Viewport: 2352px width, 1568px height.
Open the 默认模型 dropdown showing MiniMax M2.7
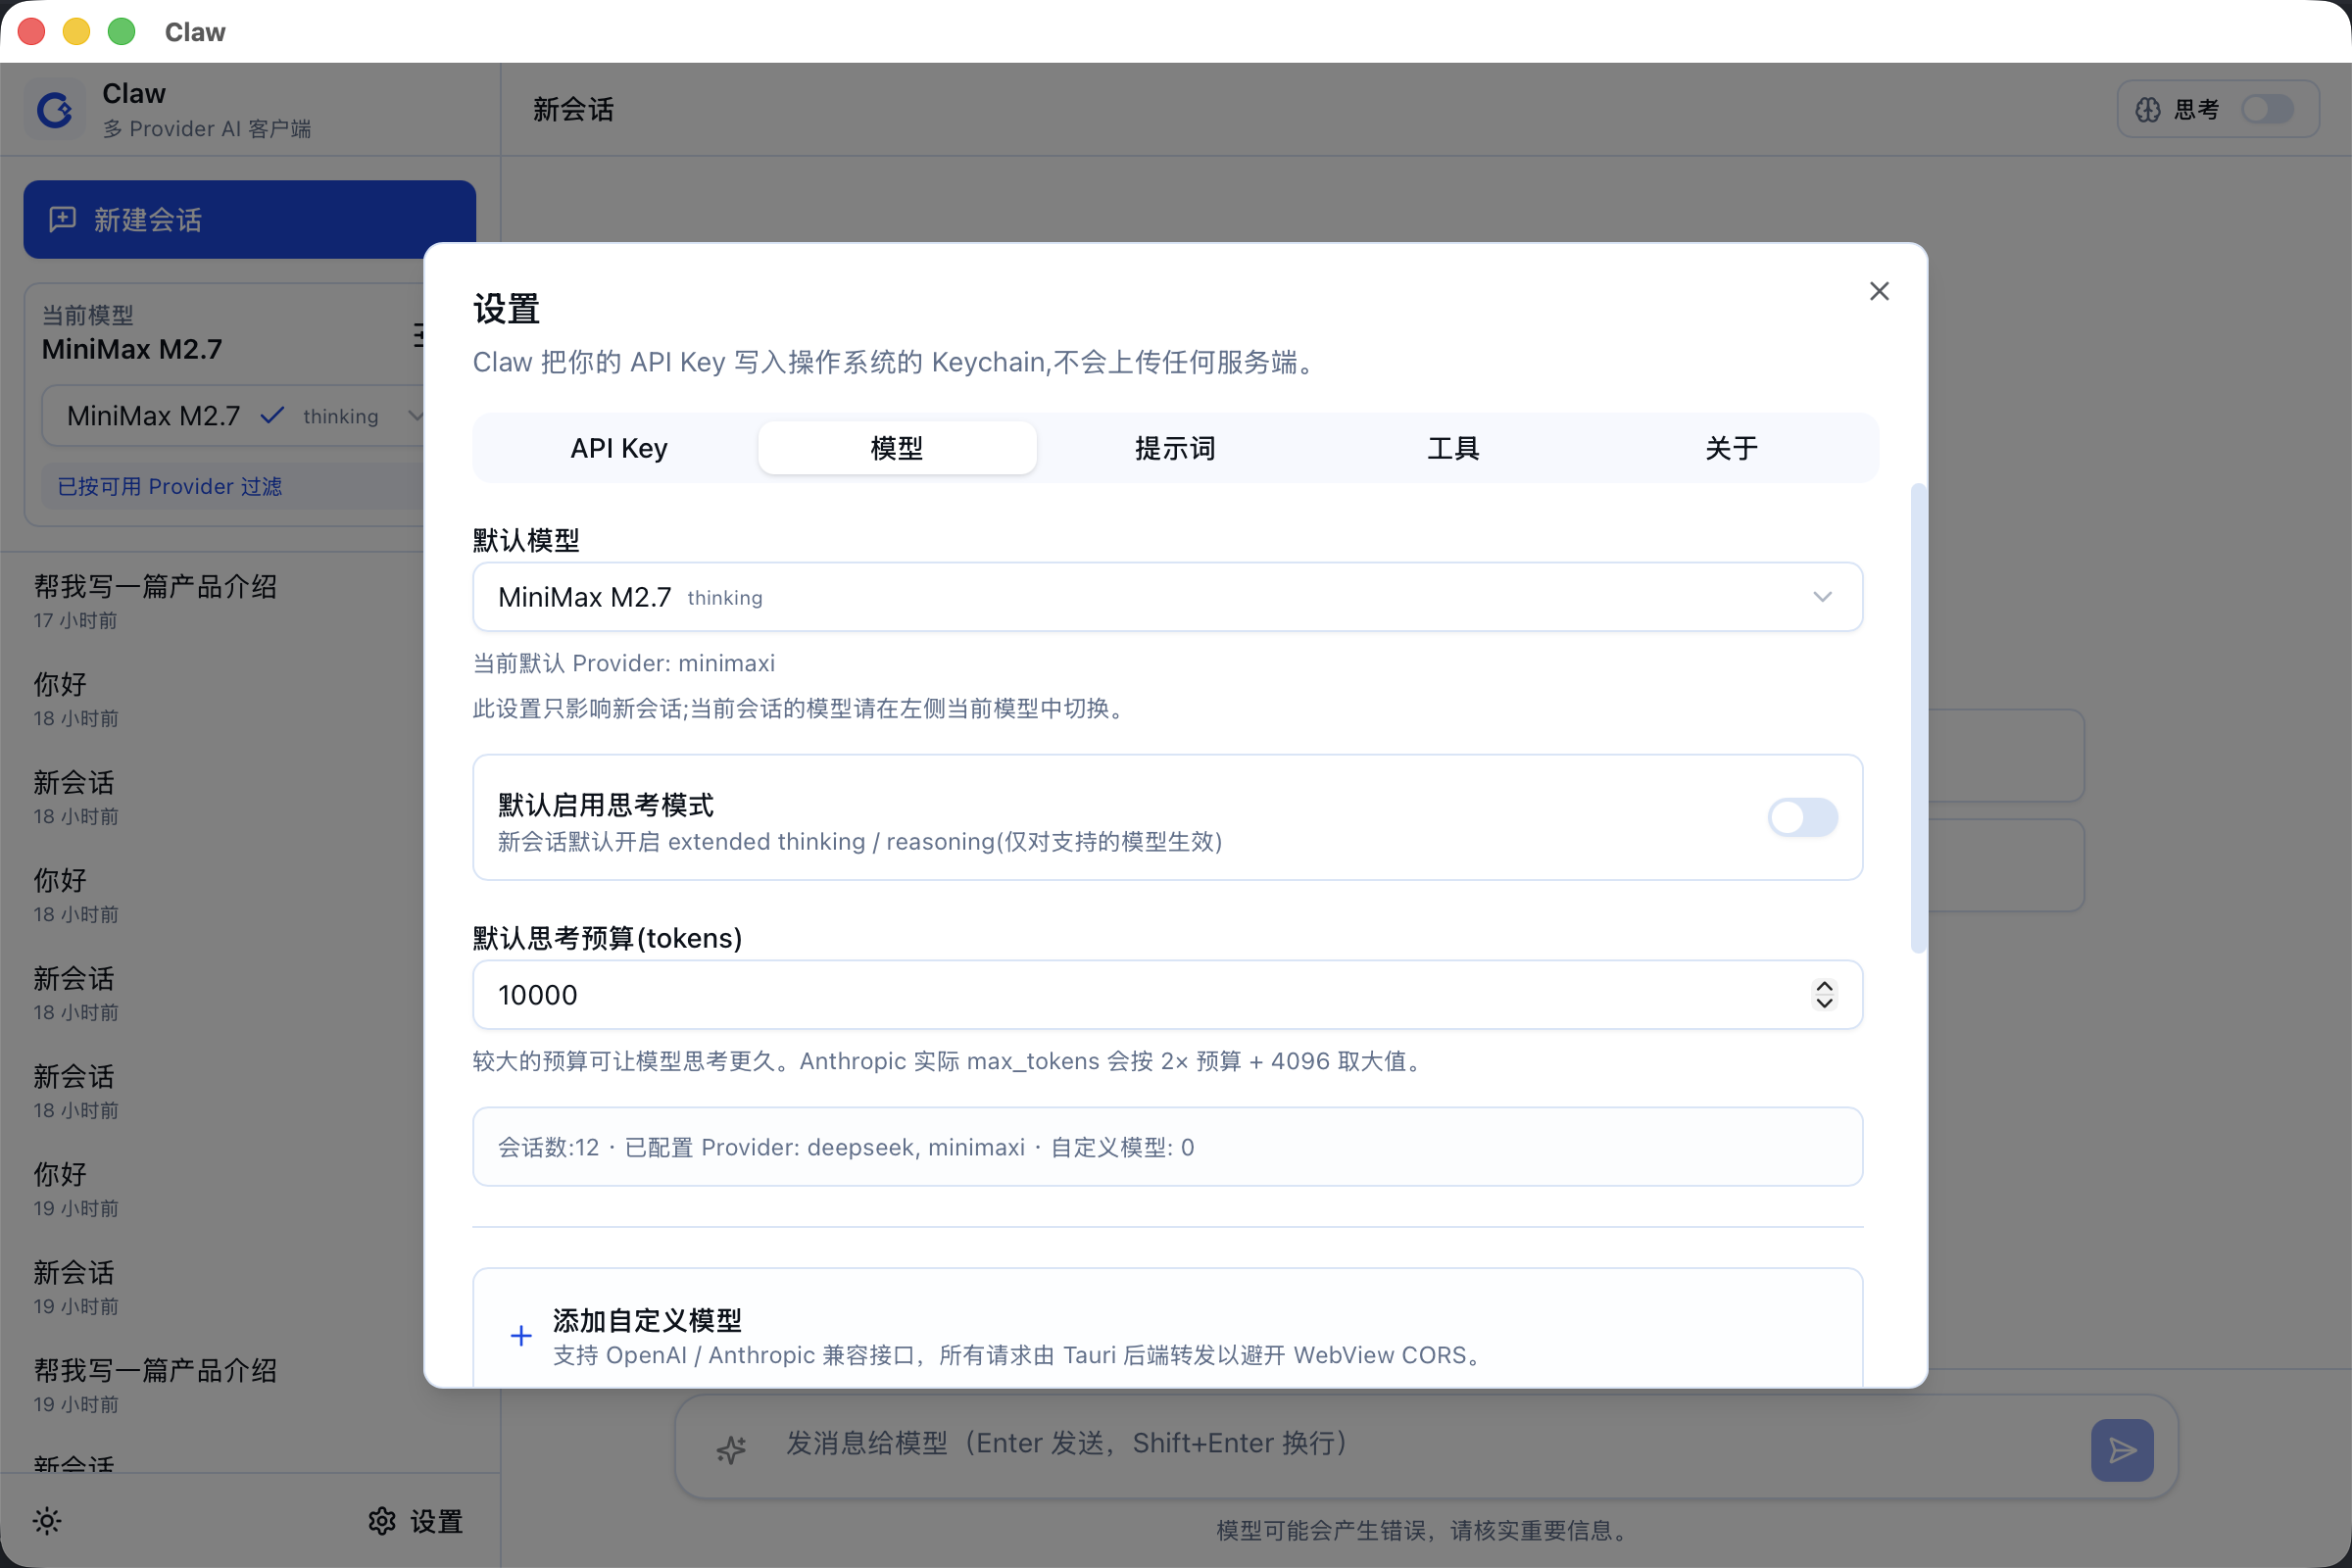click(1167, 597)
